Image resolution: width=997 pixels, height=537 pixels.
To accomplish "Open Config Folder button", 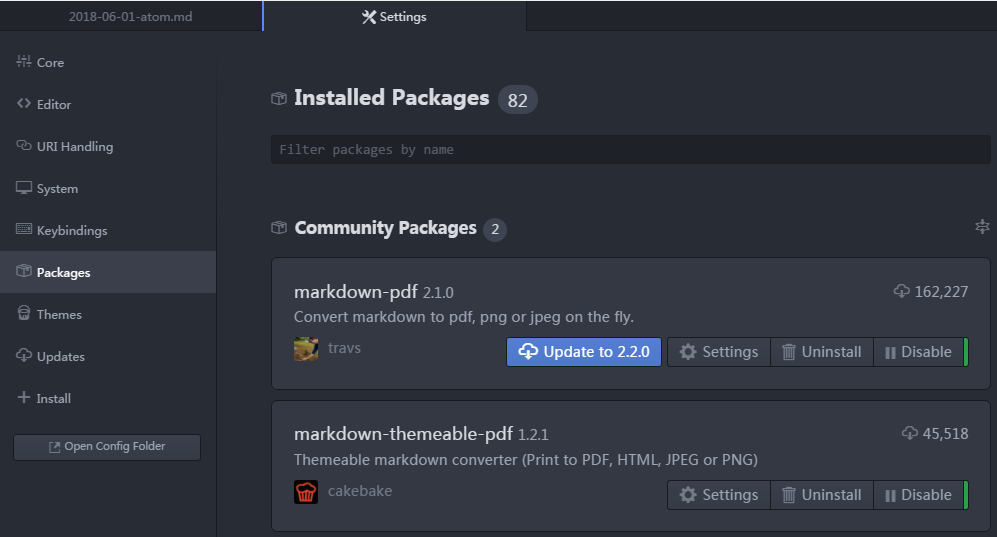I will 107,447.
